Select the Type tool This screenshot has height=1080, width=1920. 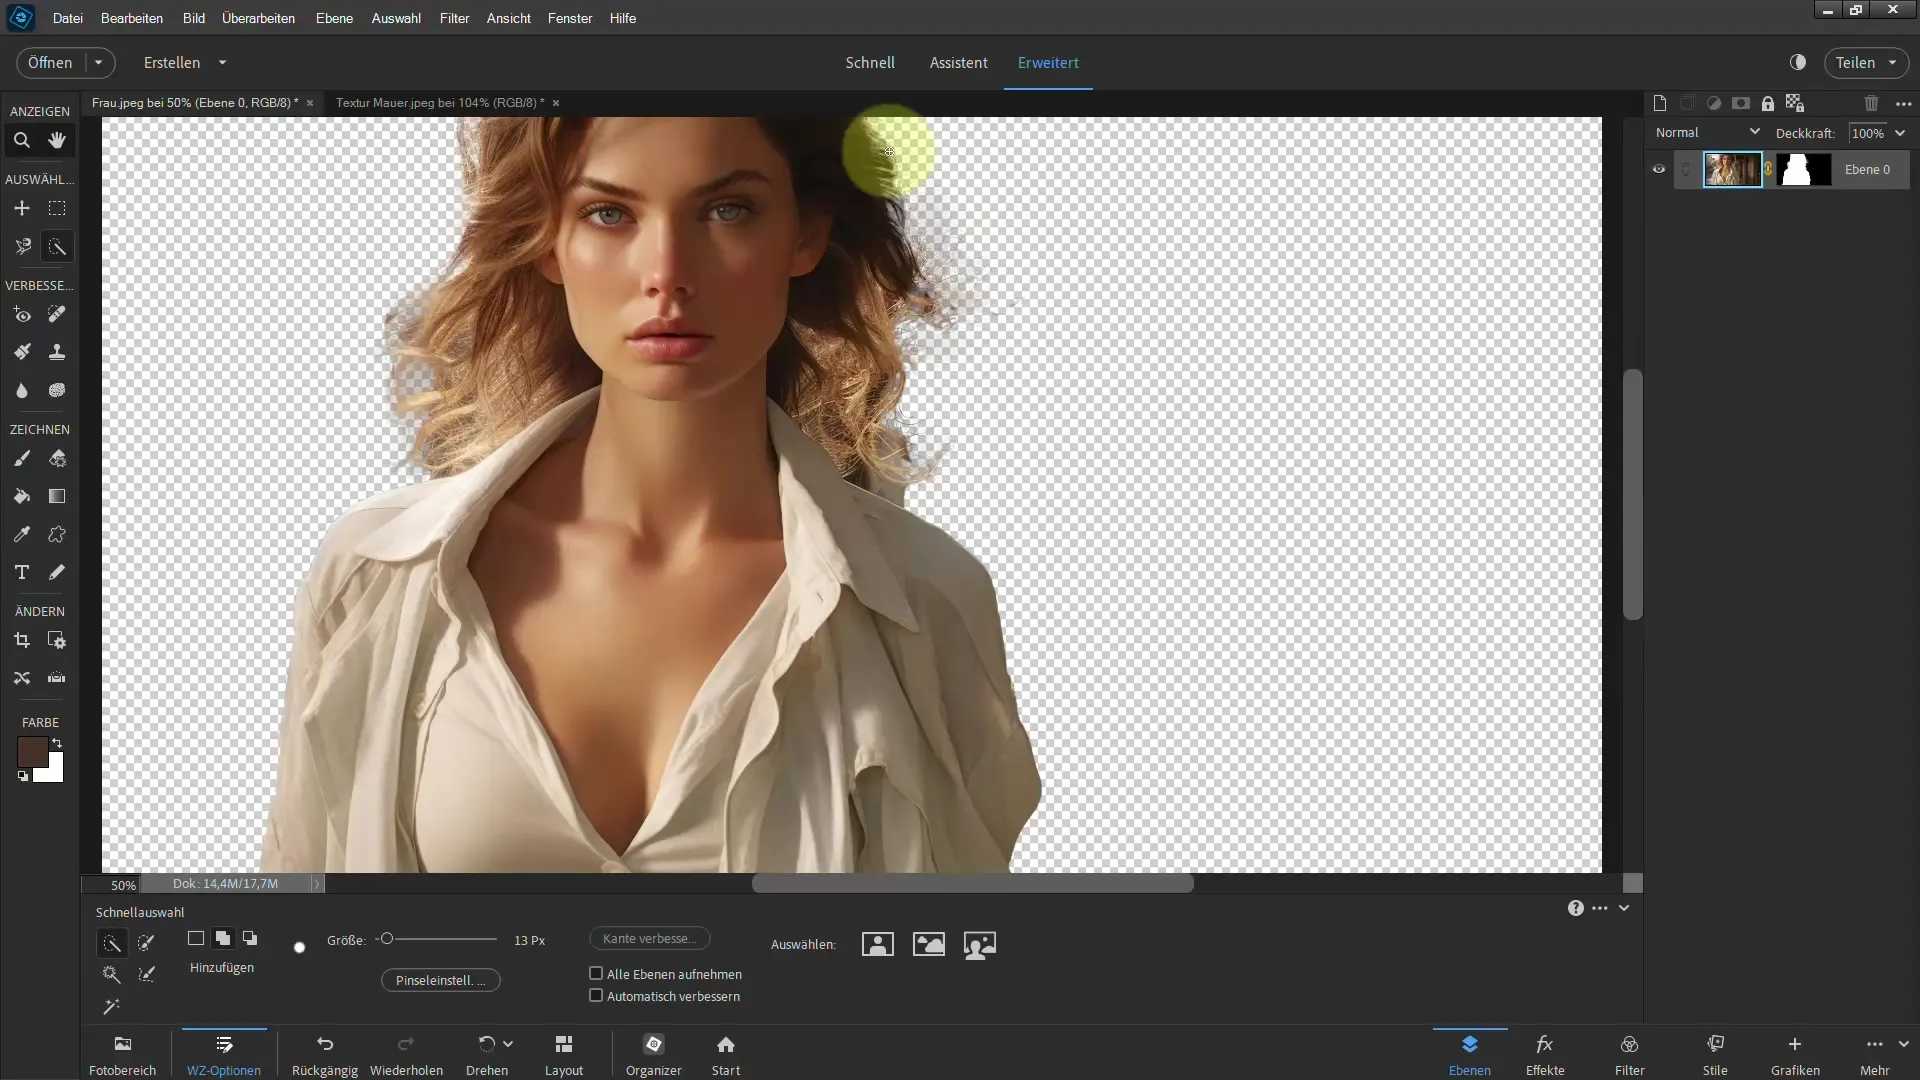[x=22, y=573]
